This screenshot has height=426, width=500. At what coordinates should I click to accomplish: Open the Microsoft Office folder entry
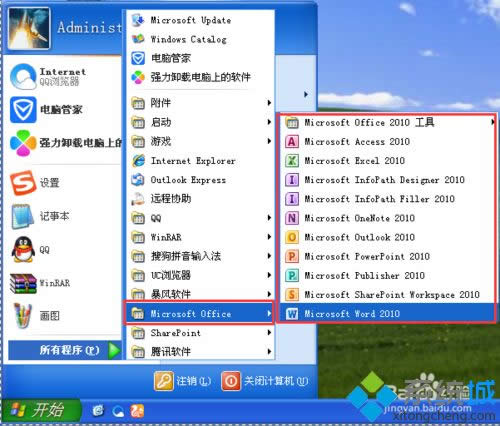coord(200,314)
